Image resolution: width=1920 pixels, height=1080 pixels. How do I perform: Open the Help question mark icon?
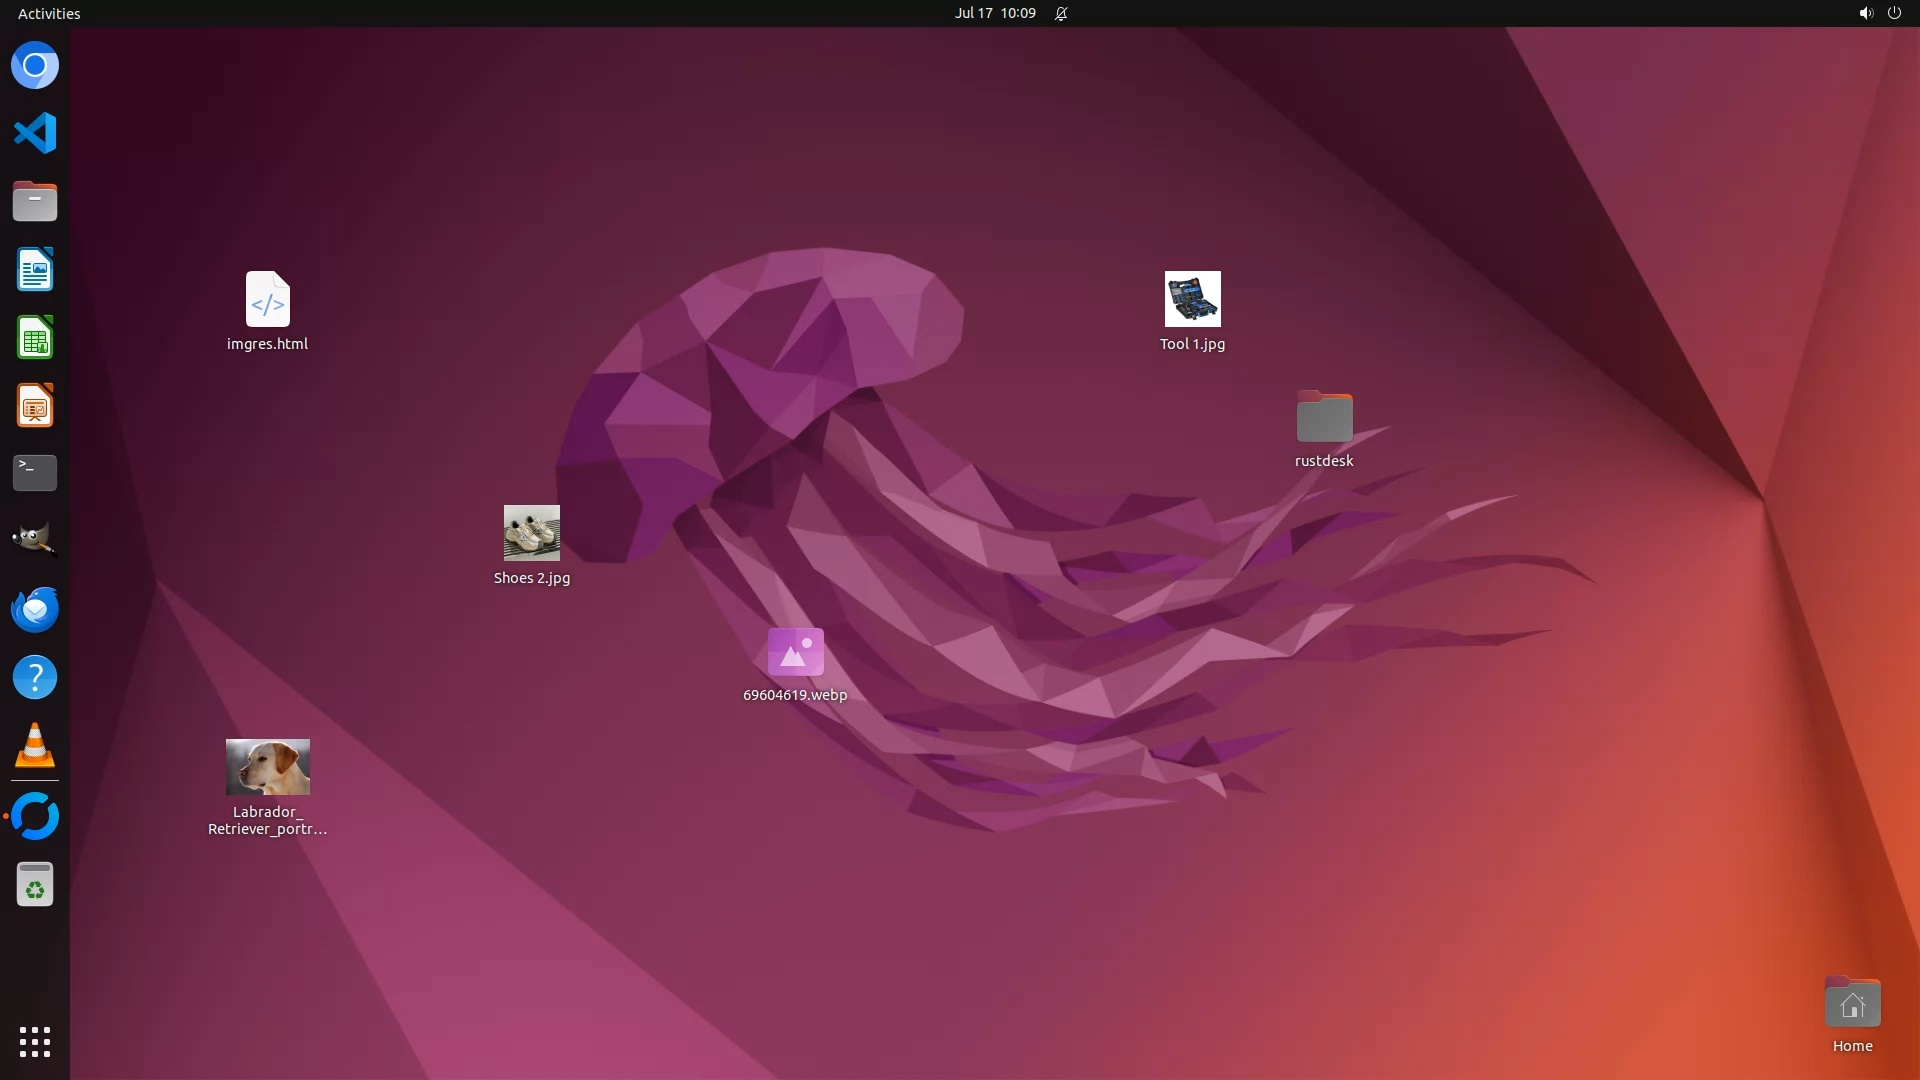(35, 677)
